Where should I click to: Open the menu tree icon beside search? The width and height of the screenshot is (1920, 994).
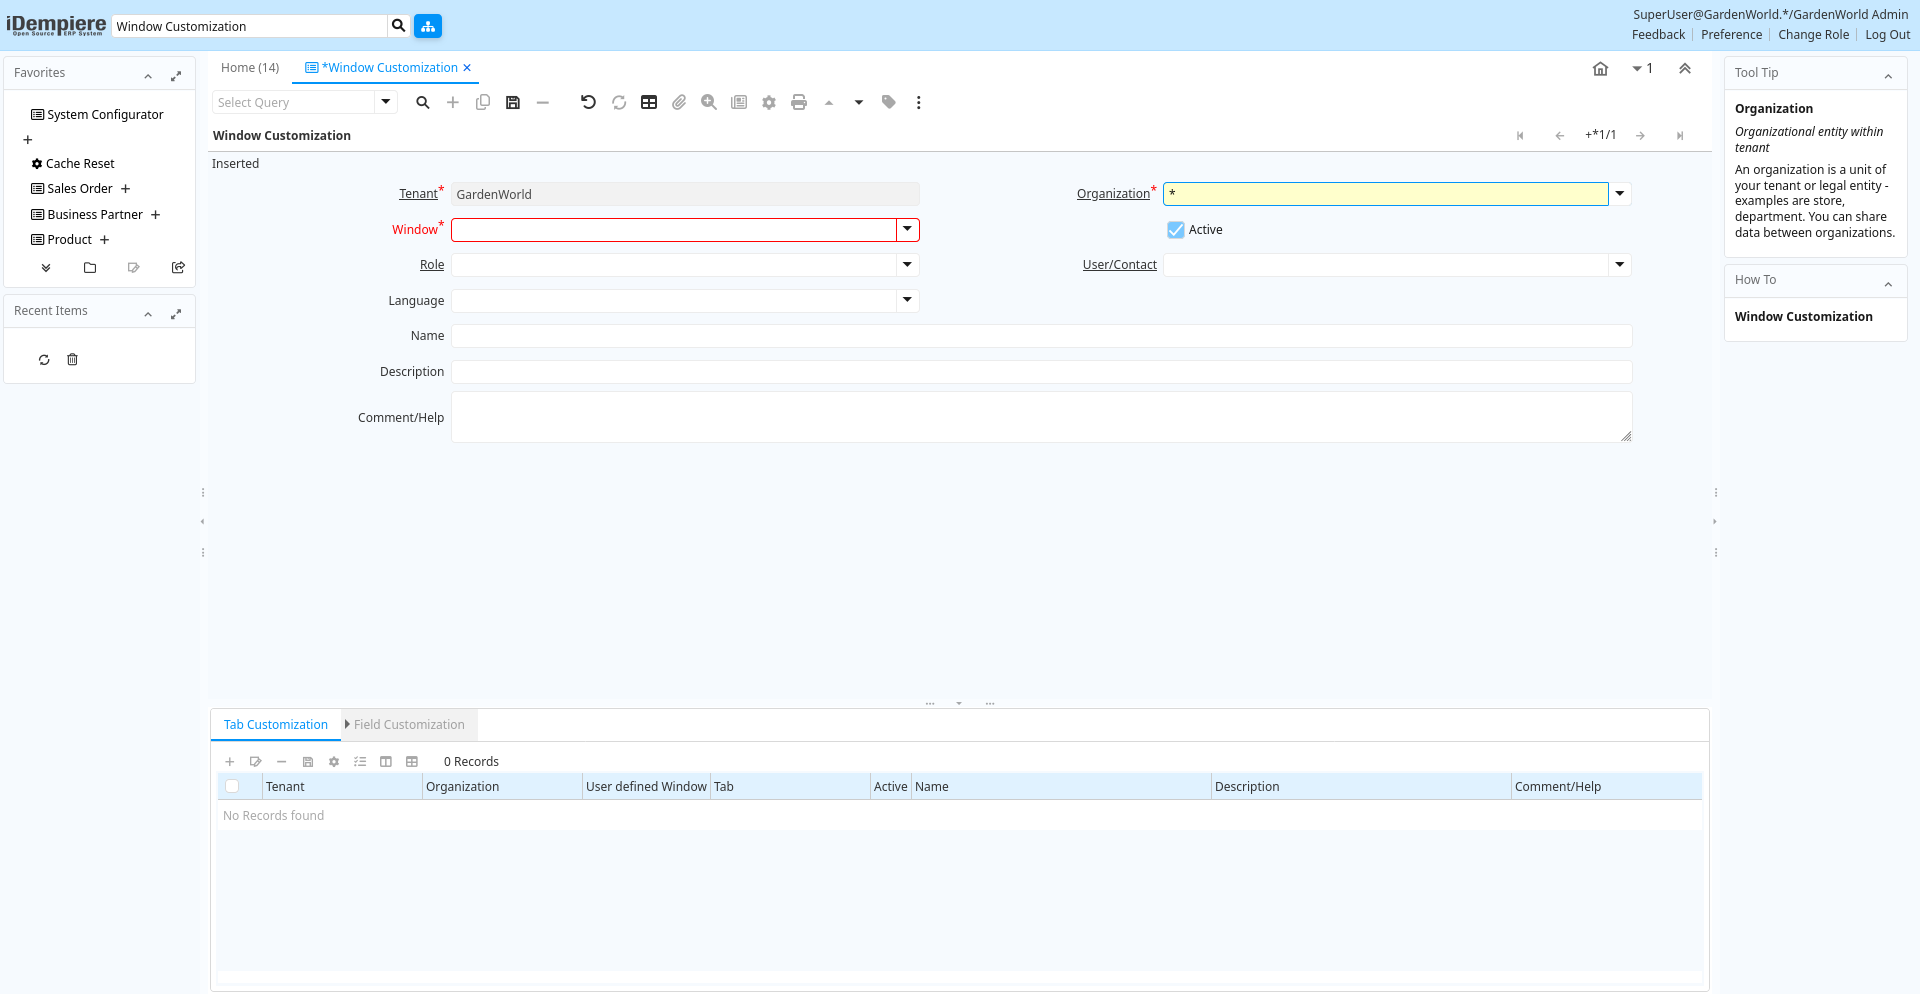[x=428, y=26]
